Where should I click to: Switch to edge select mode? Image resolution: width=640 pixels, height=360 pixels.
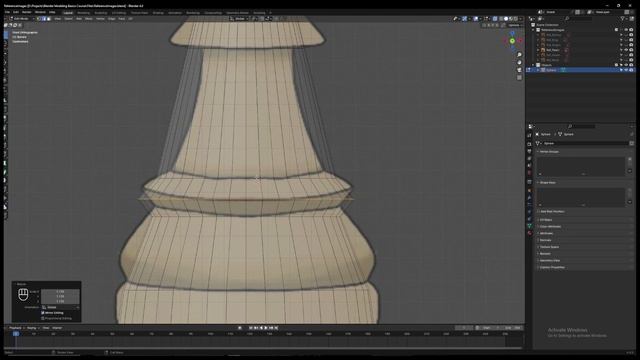[x=44, y=19]
